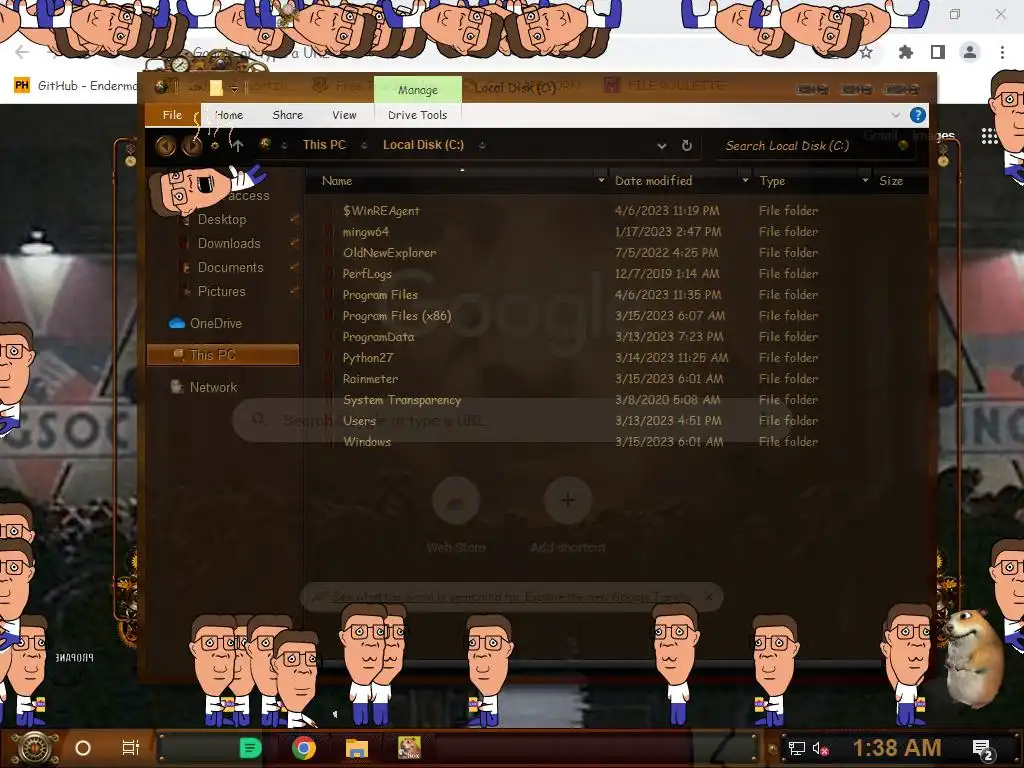This screenshot has height=768, width=1024.
Task: Select Pictures in the navigation pane
Action: pos(221,291)
